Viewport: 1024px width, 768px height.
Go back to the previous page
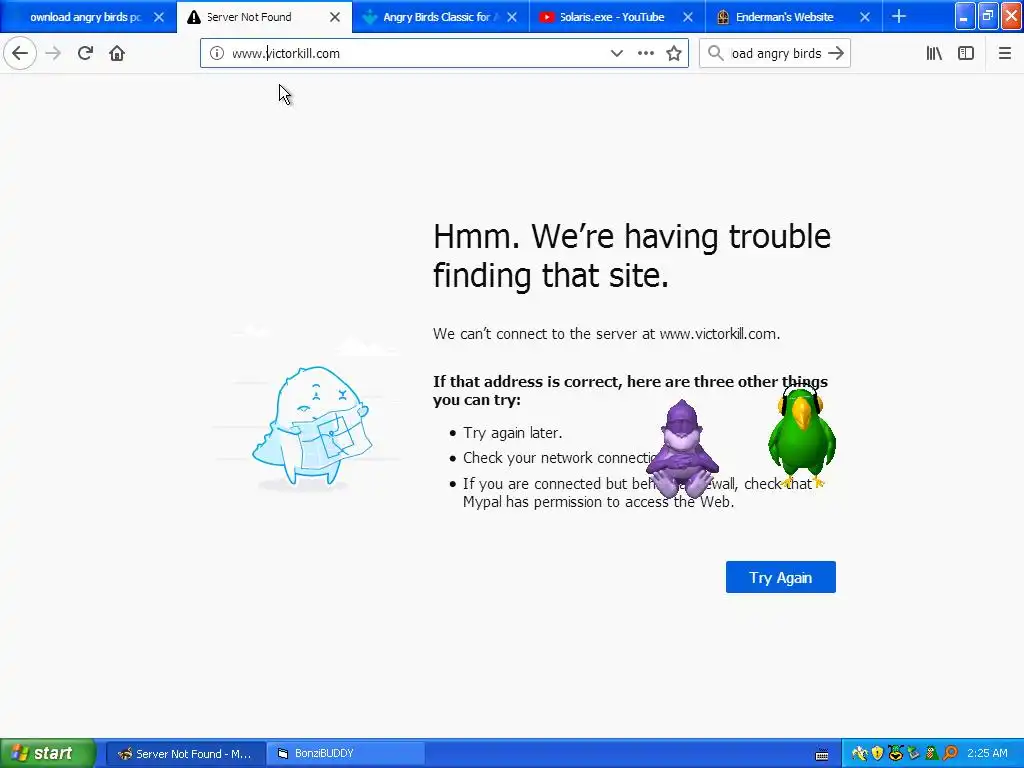(20, 53)
